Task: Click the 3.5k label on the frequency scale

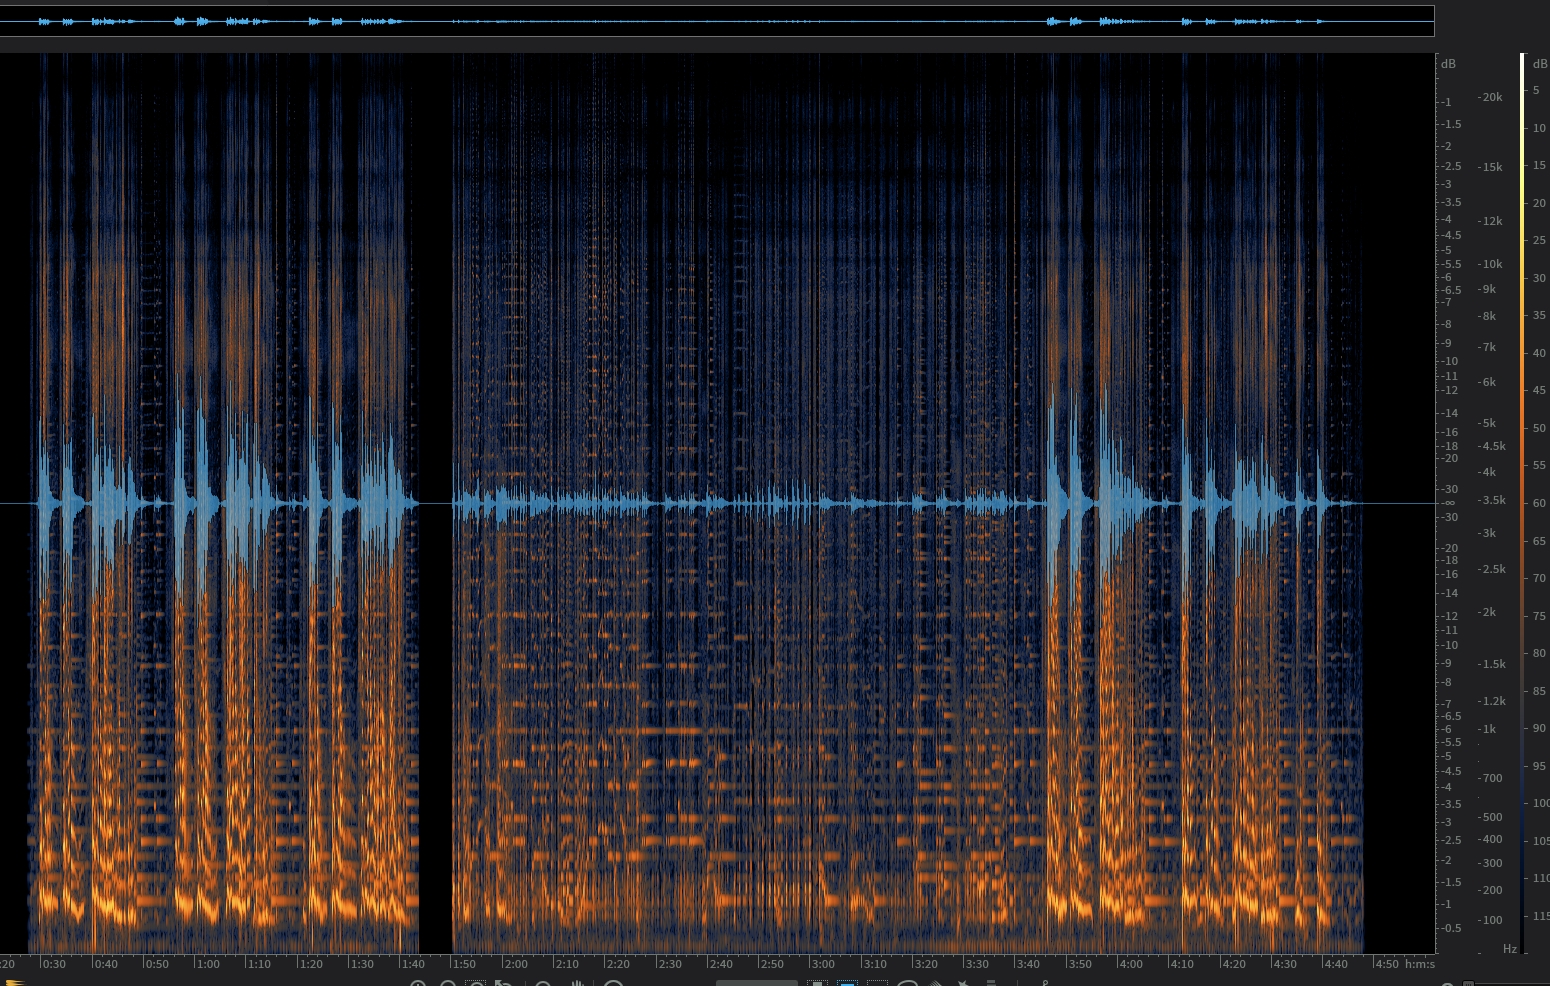Action: tap(1494, 500)
